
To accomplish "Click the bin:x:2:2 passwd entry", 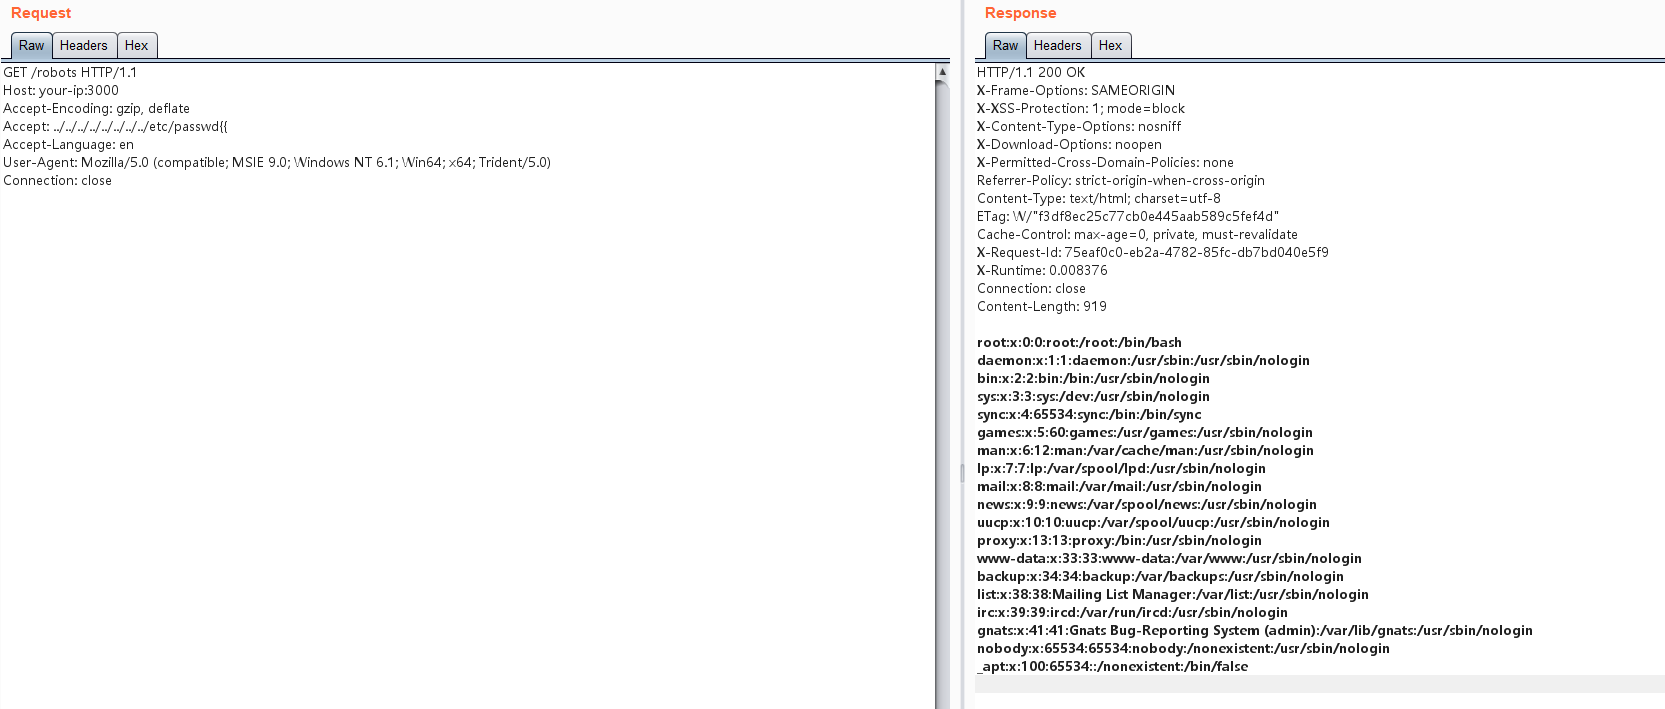I will pyautogui.click(x=1093, y=379).
